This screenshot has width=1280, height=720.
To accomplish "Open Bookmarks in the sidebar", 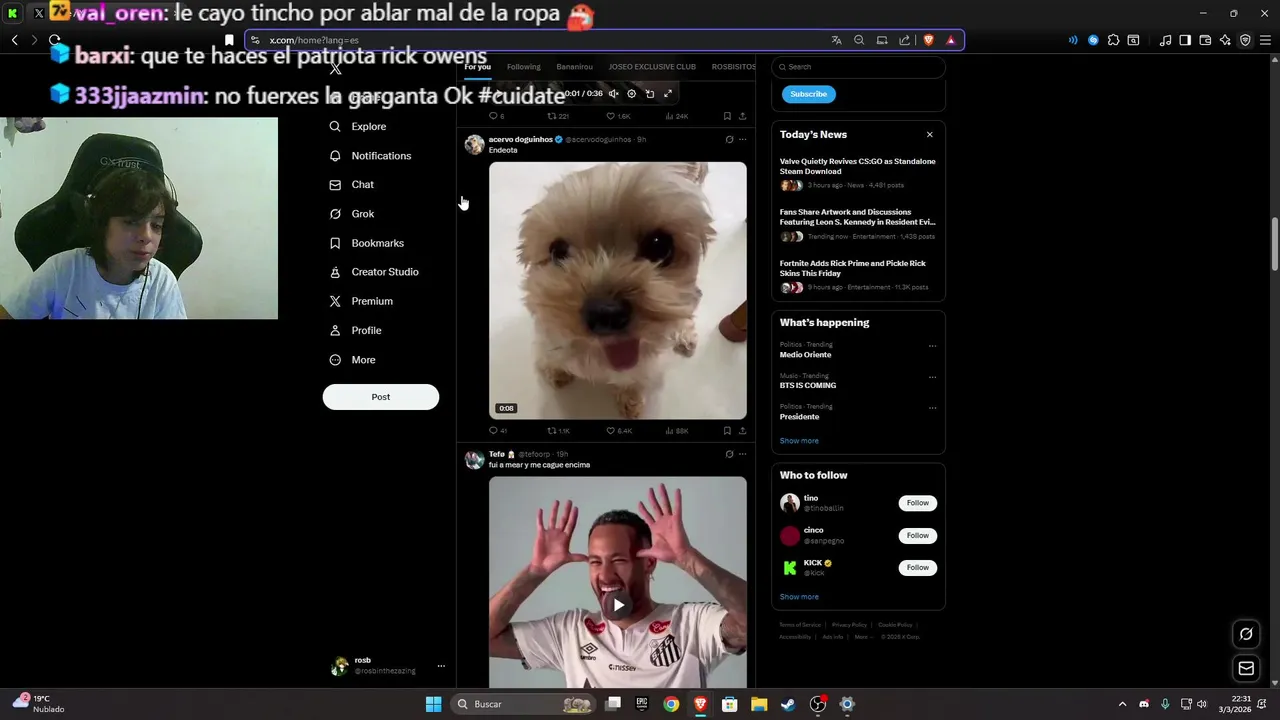I will [366, 243].
